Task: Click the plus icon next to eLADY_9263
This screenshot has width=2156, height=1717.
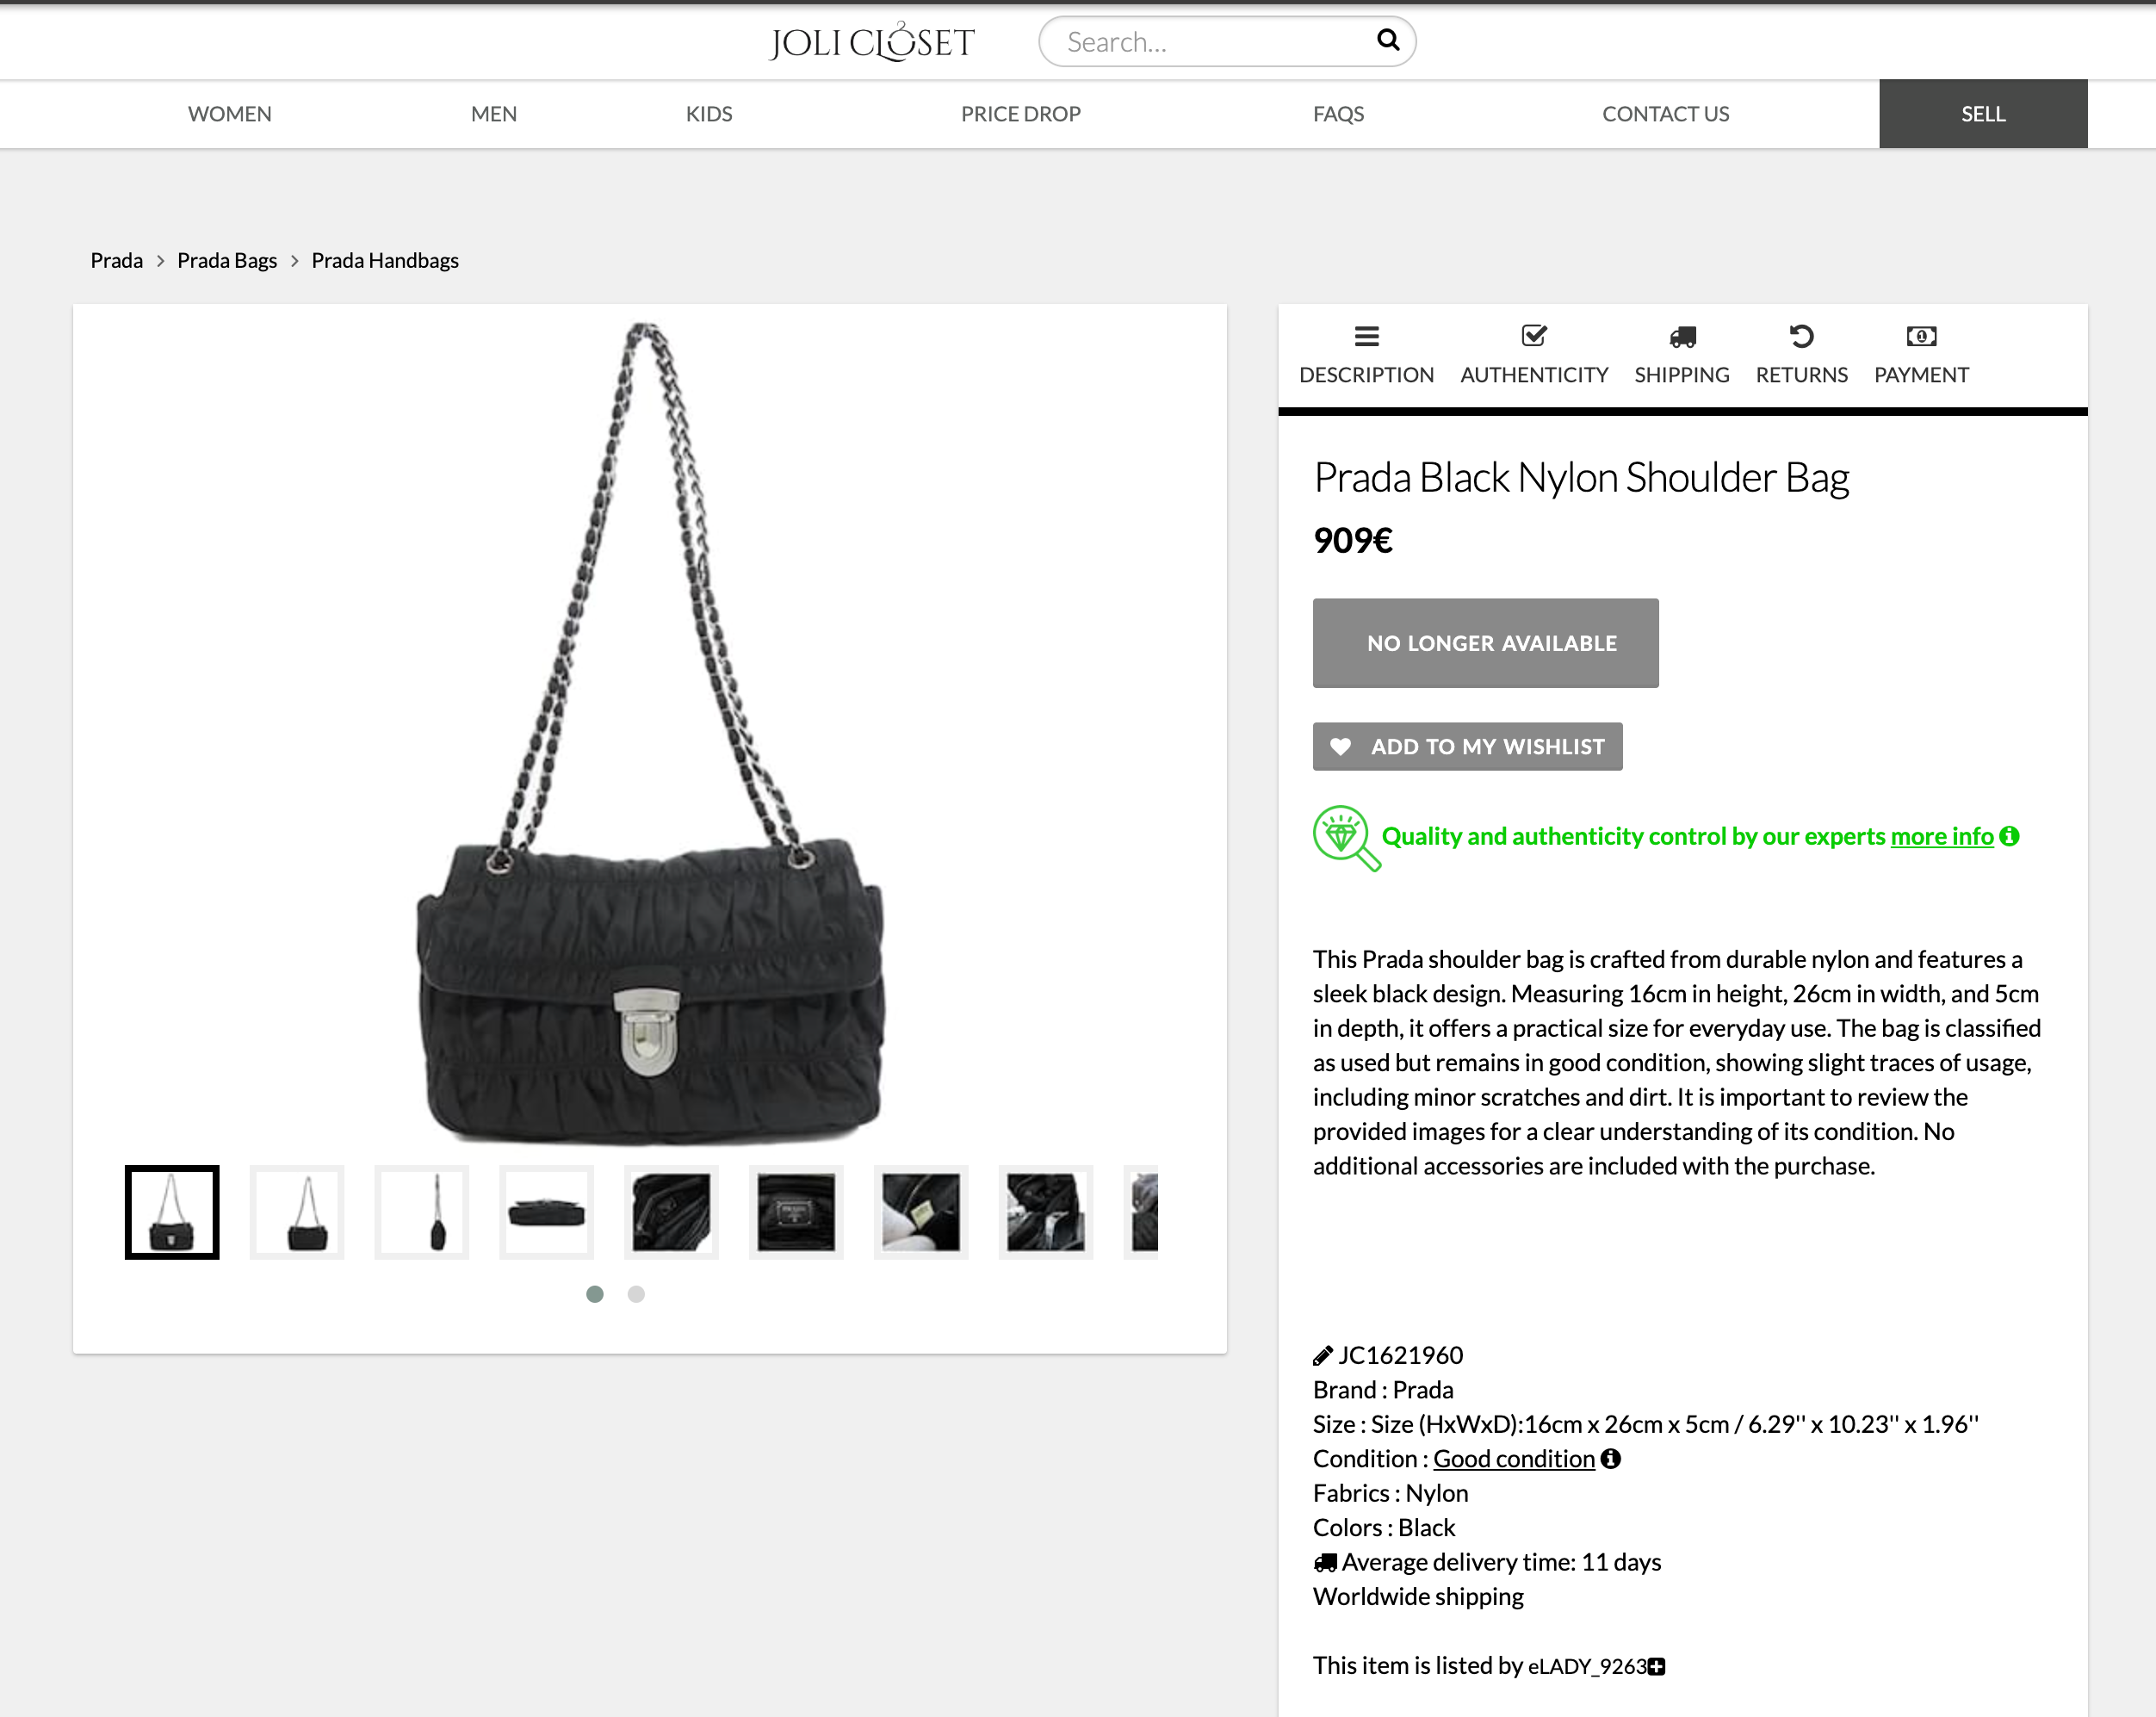Action: [x=1657, y=1666]
